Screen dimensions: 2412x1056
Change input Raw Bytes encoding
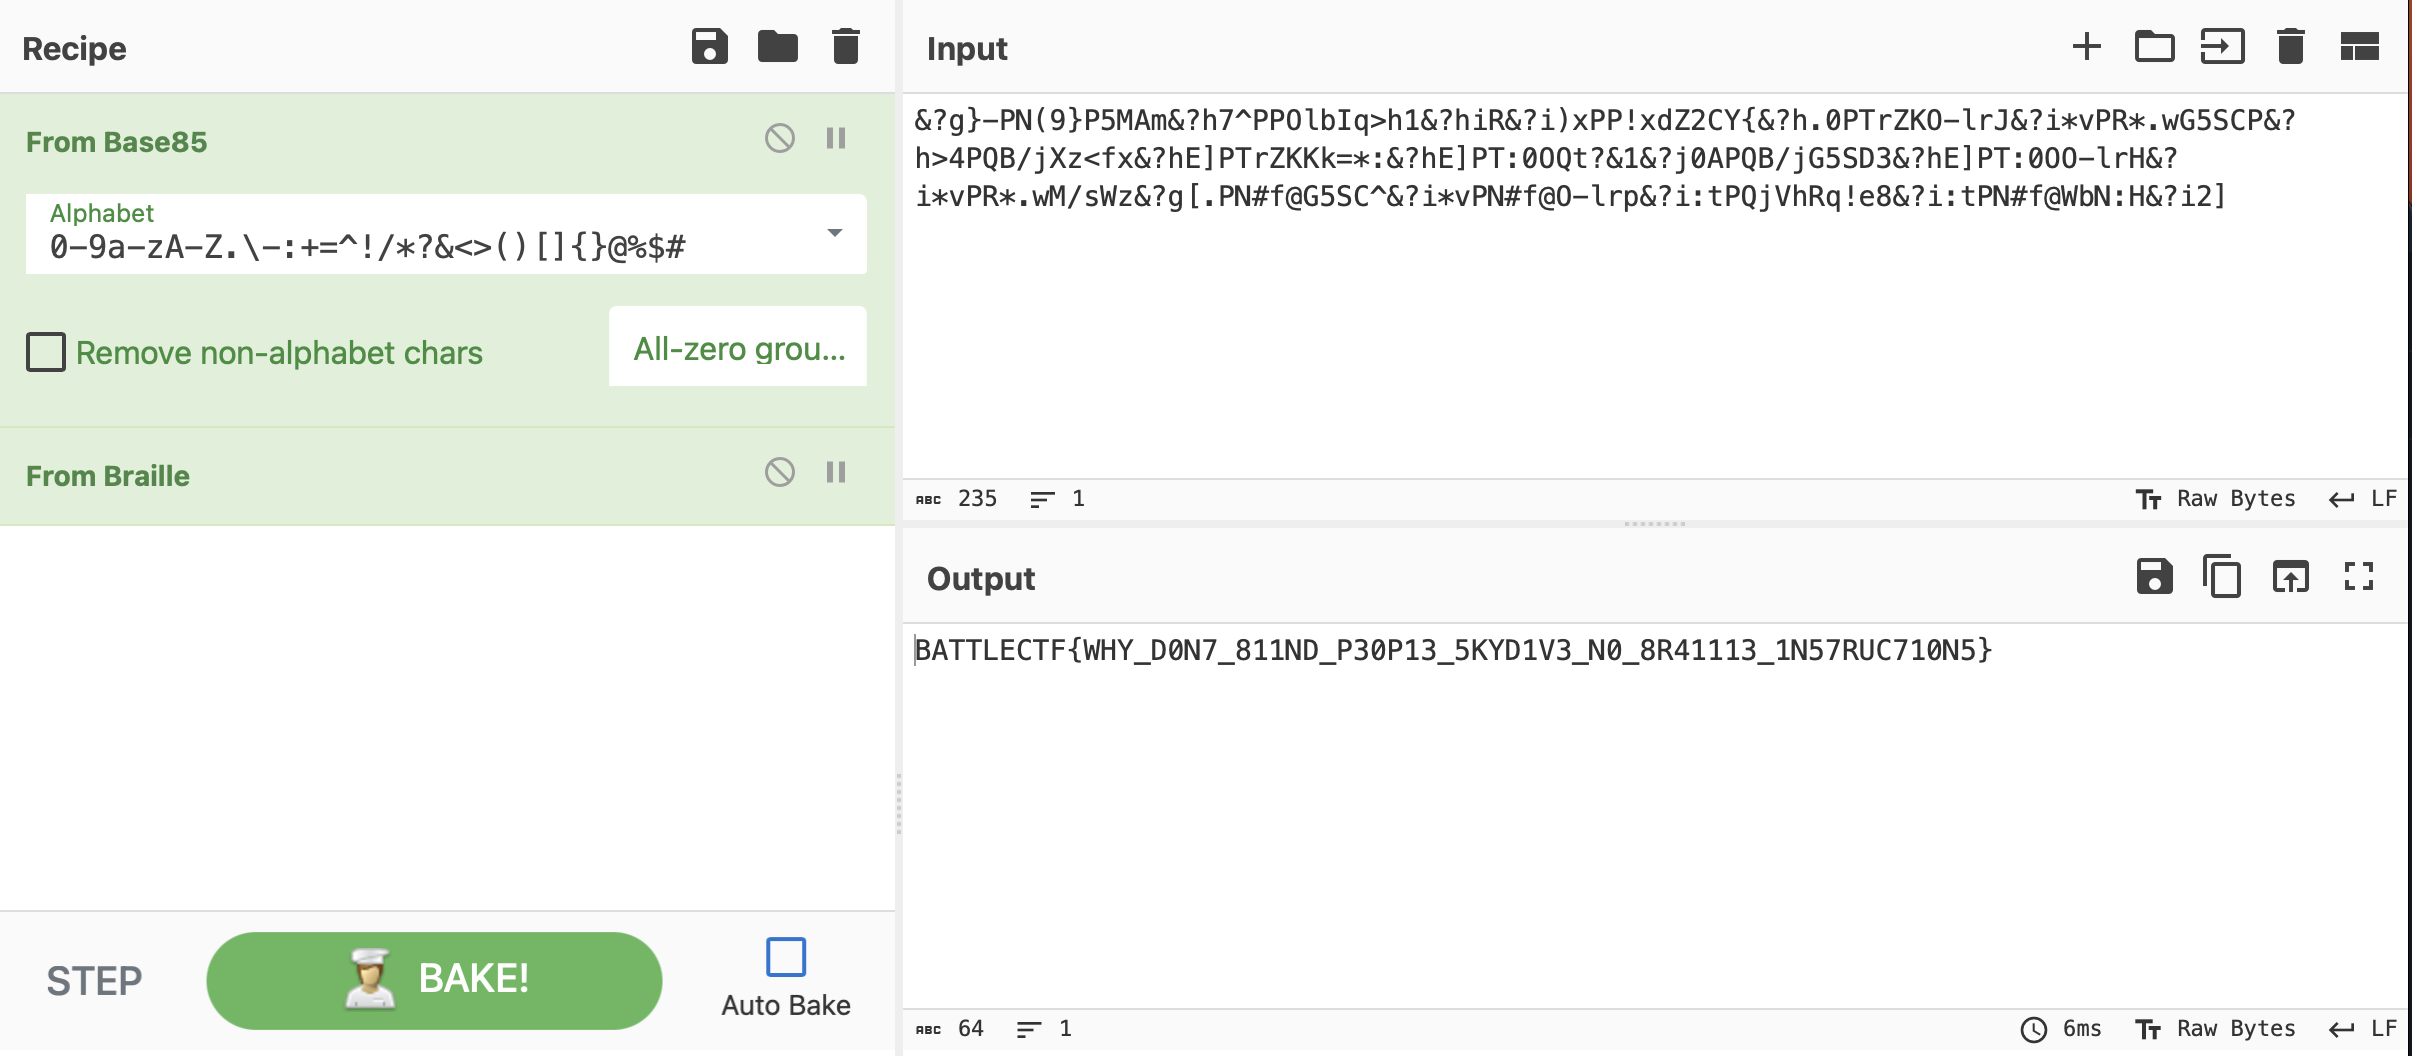pos(2216,499)
